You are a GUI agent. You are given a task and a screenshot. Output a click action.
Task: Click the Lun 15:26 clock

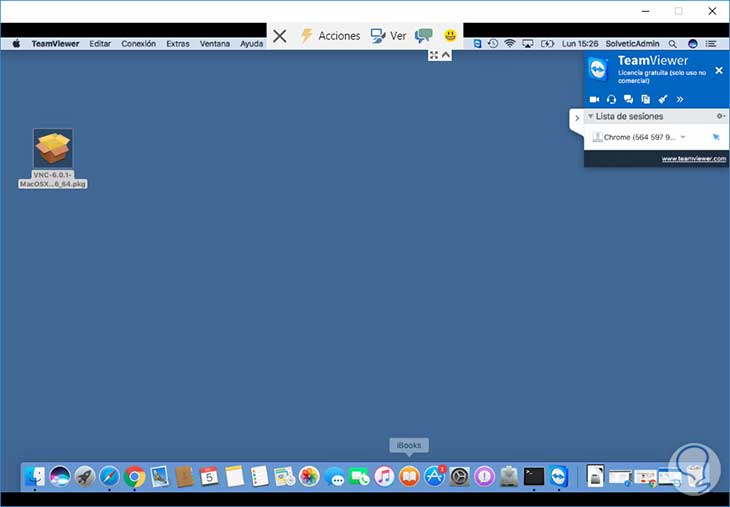580,44
